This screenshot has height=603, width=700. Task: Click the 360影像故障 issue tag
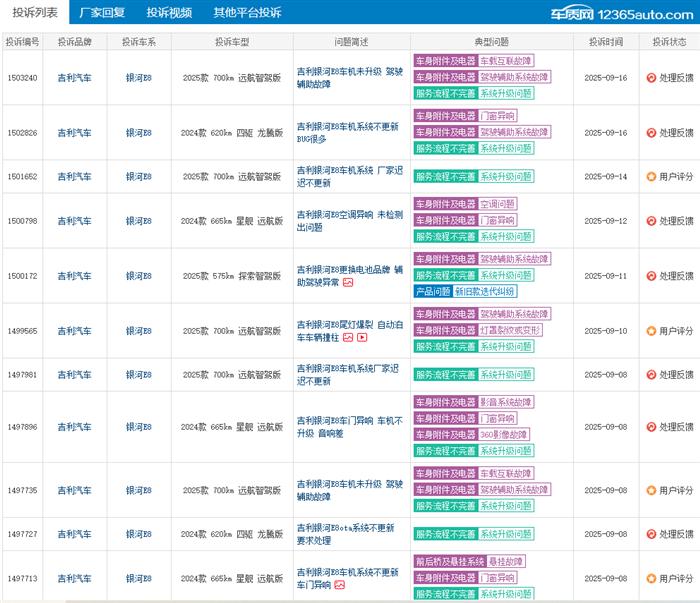pos(504,435)
